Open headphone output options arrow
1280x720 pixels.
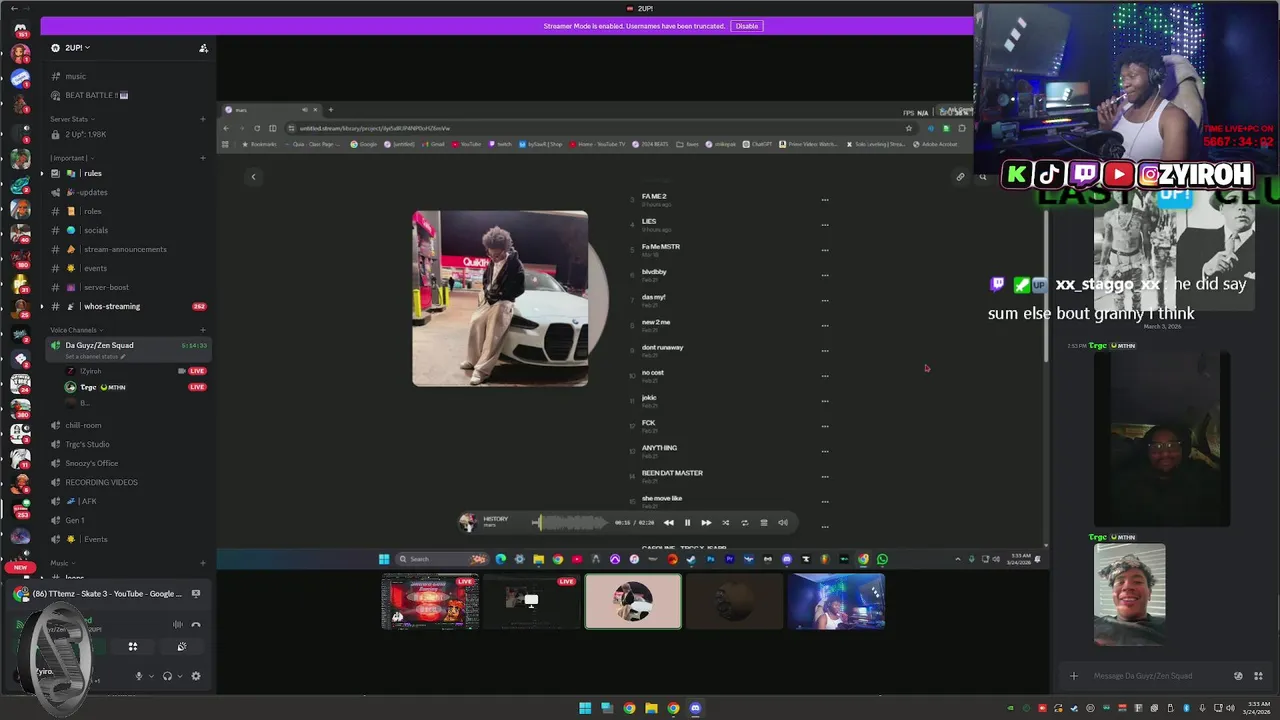[179, 676]
